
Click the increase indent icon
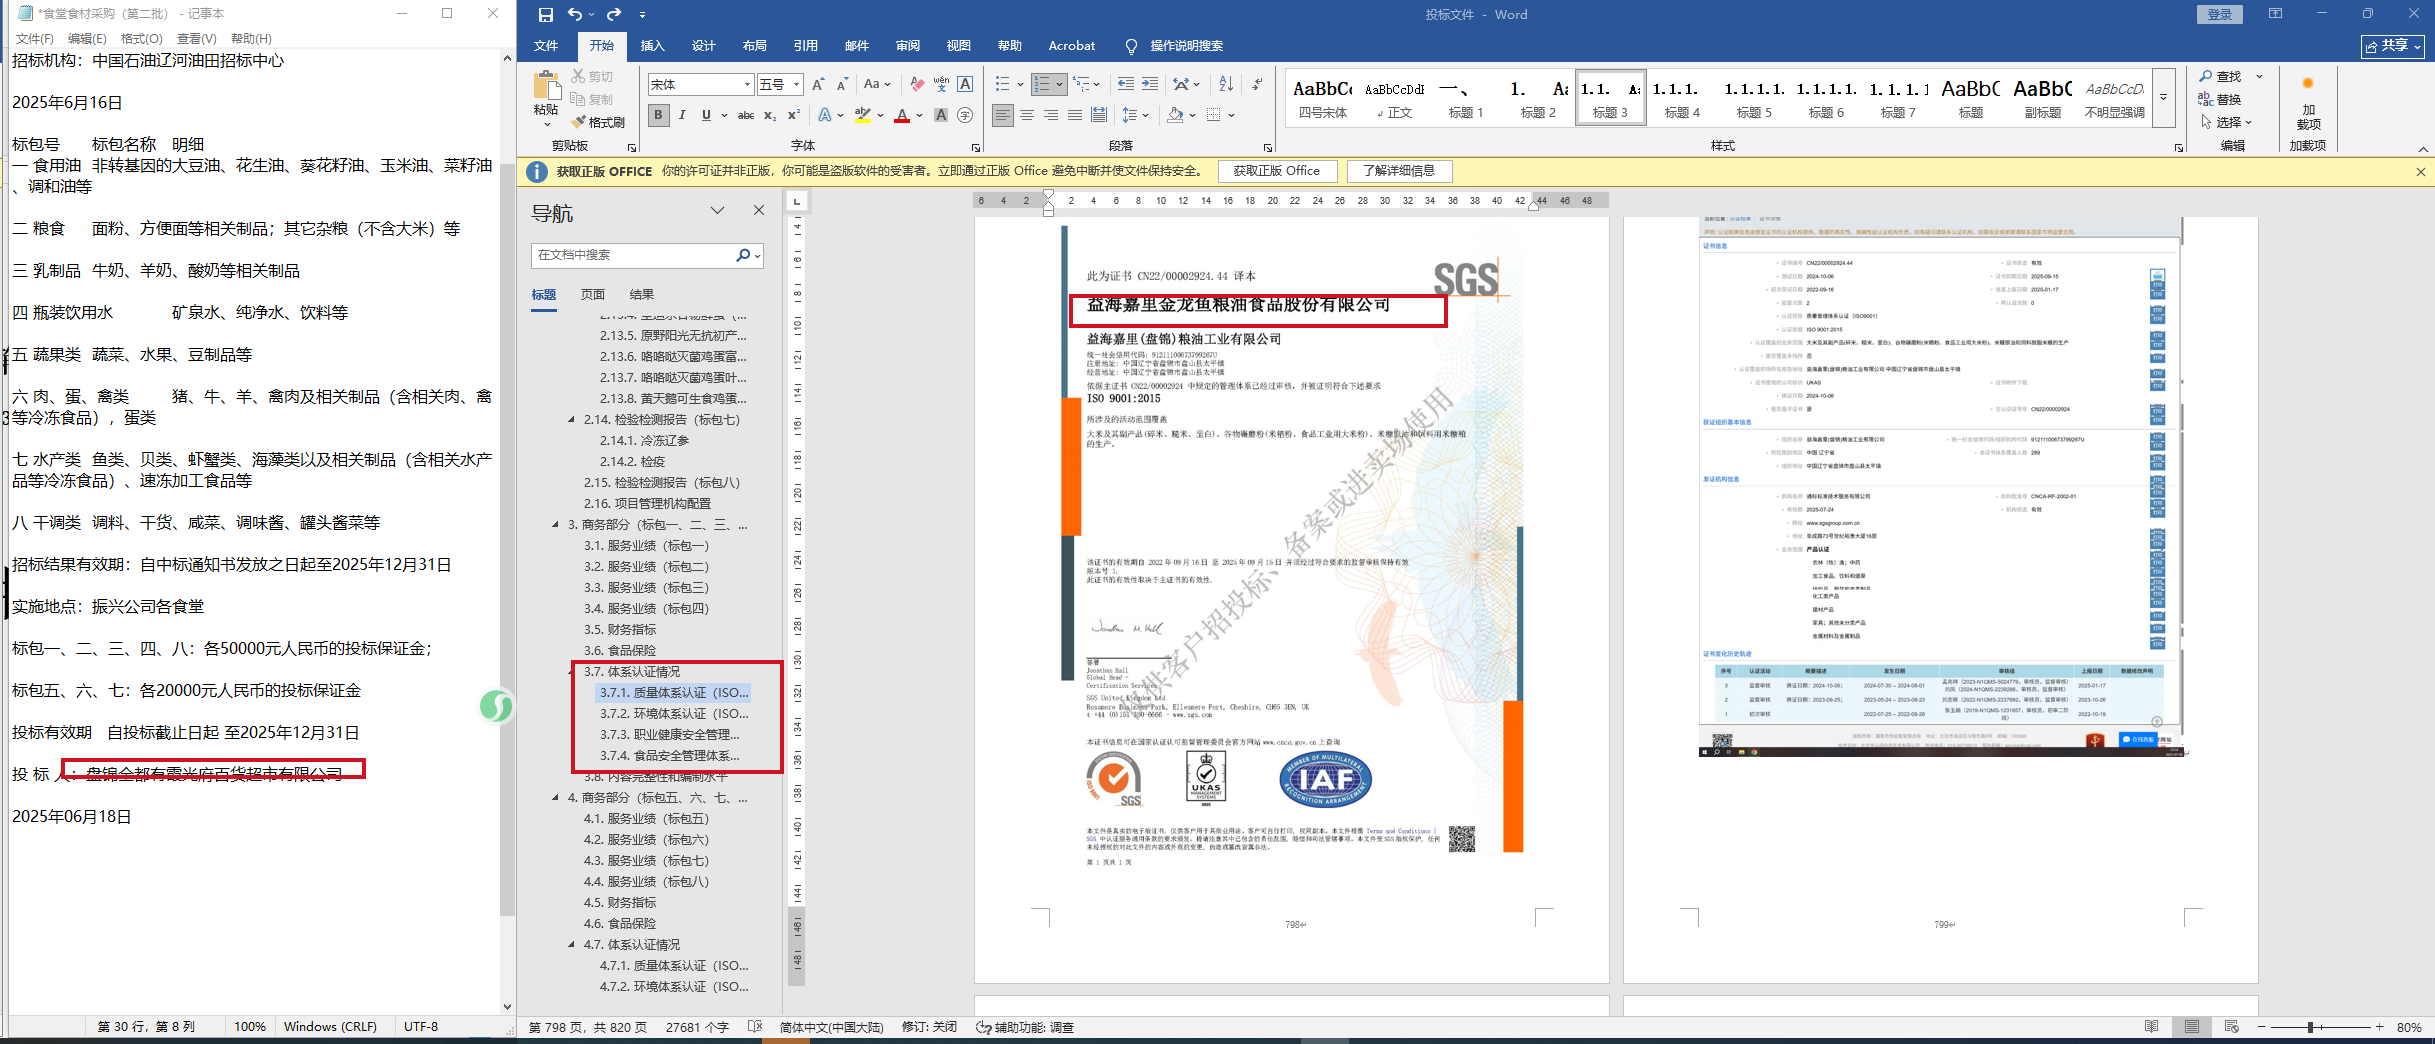click(1150, 85)
